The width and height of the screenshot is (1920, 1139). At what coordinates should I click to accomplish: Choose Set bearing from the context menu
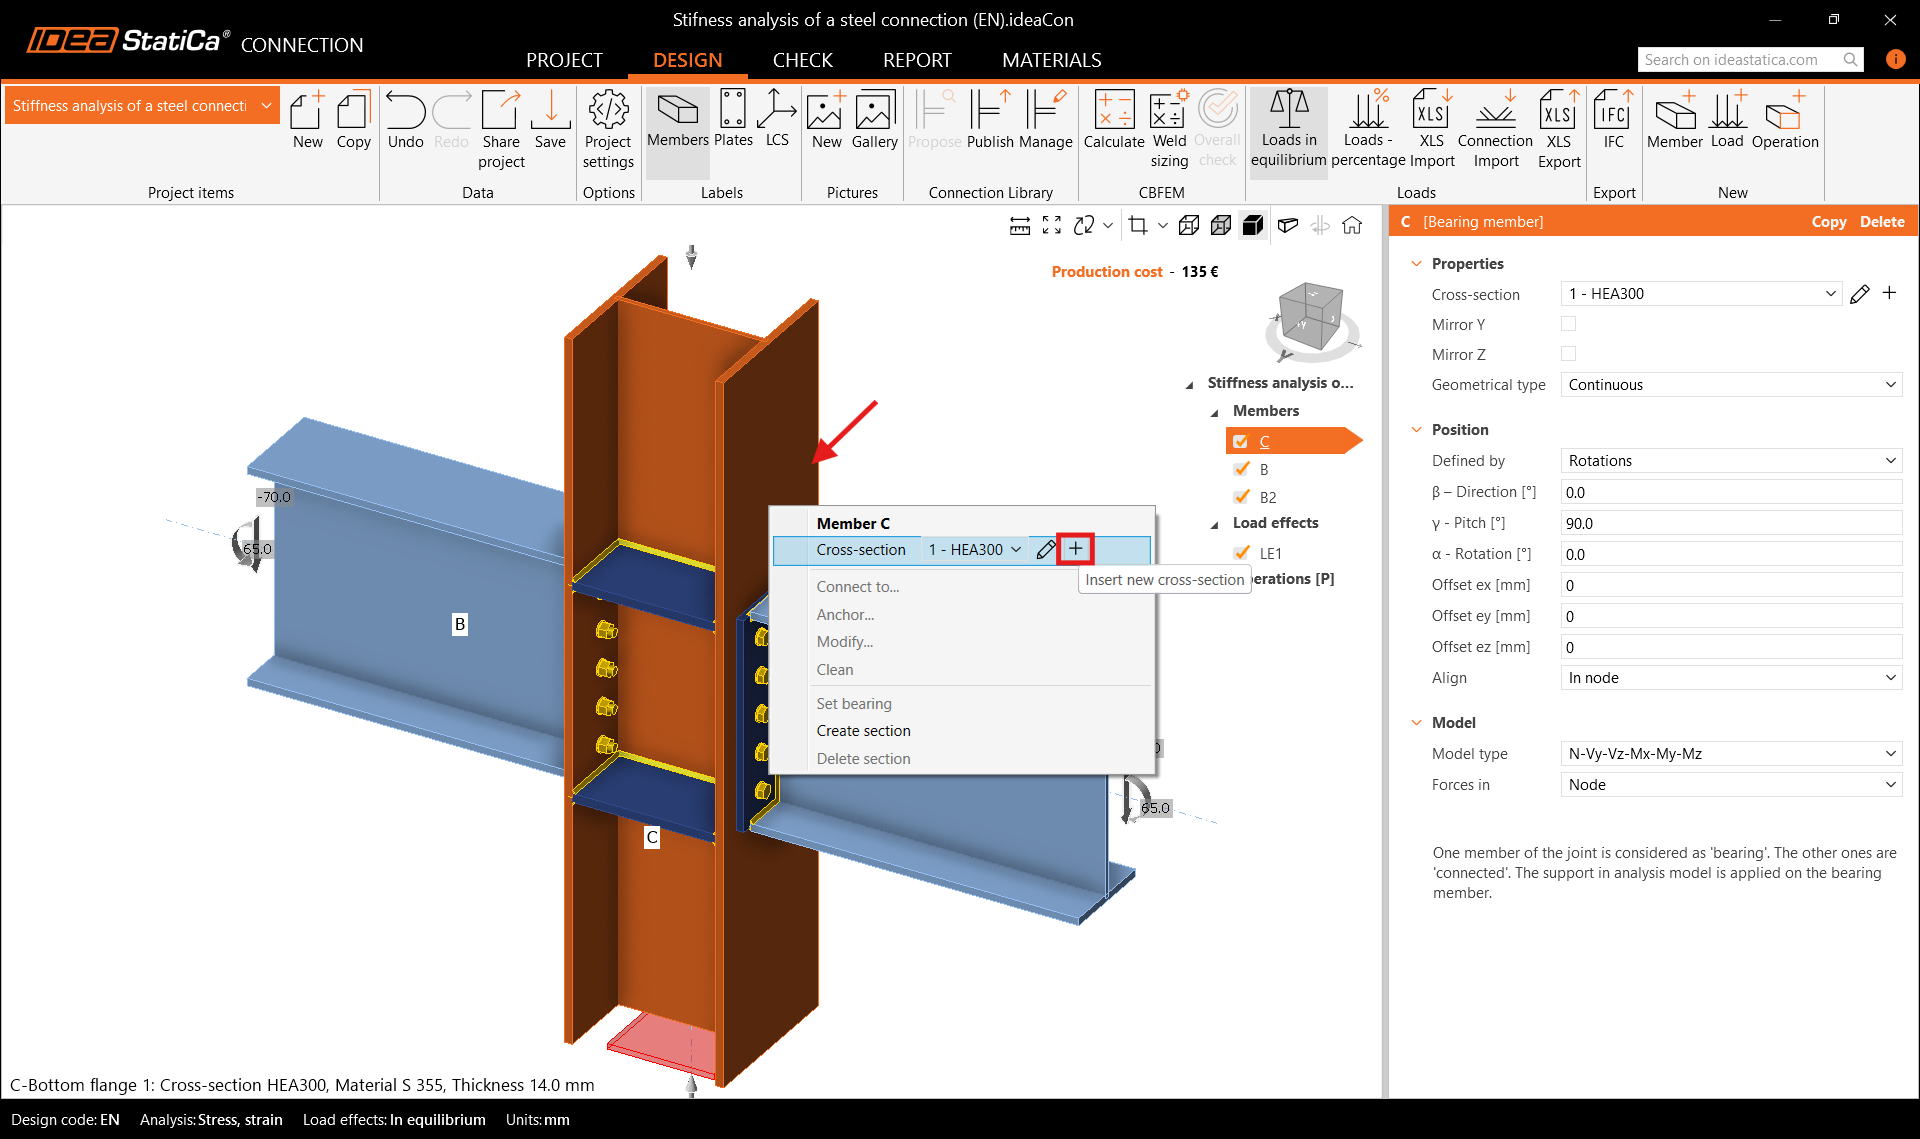[853, 703]
